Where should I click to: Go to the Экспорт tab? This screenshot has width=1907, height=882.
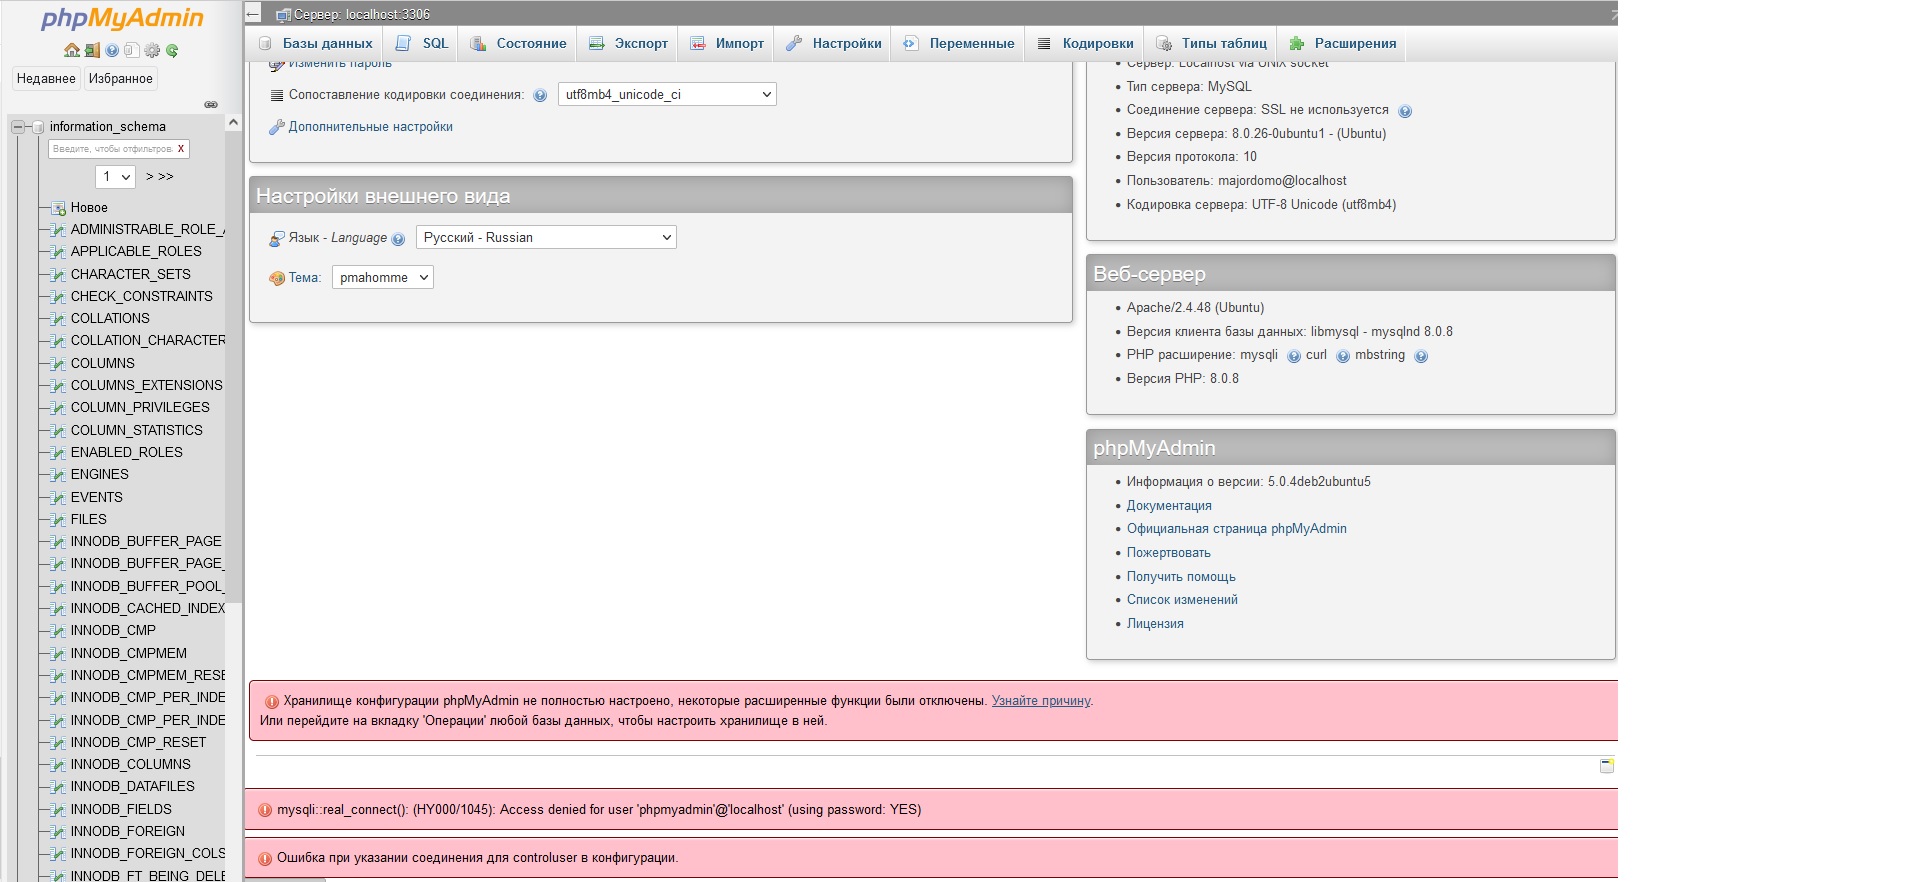pyautogui.click(x=628, y=44)
